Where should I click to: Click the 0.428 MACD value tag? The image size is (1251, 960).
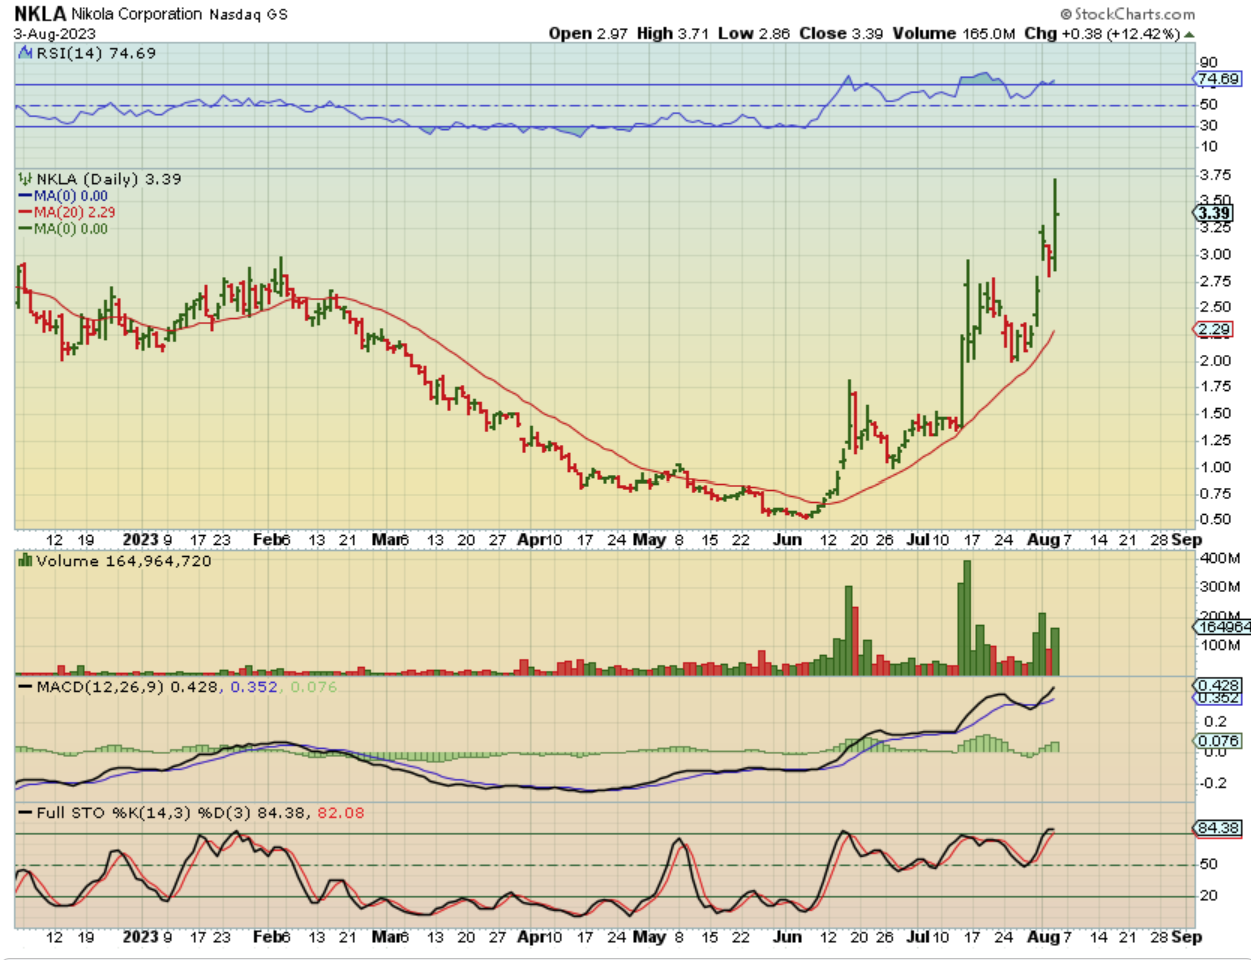tap(1218, 685)
